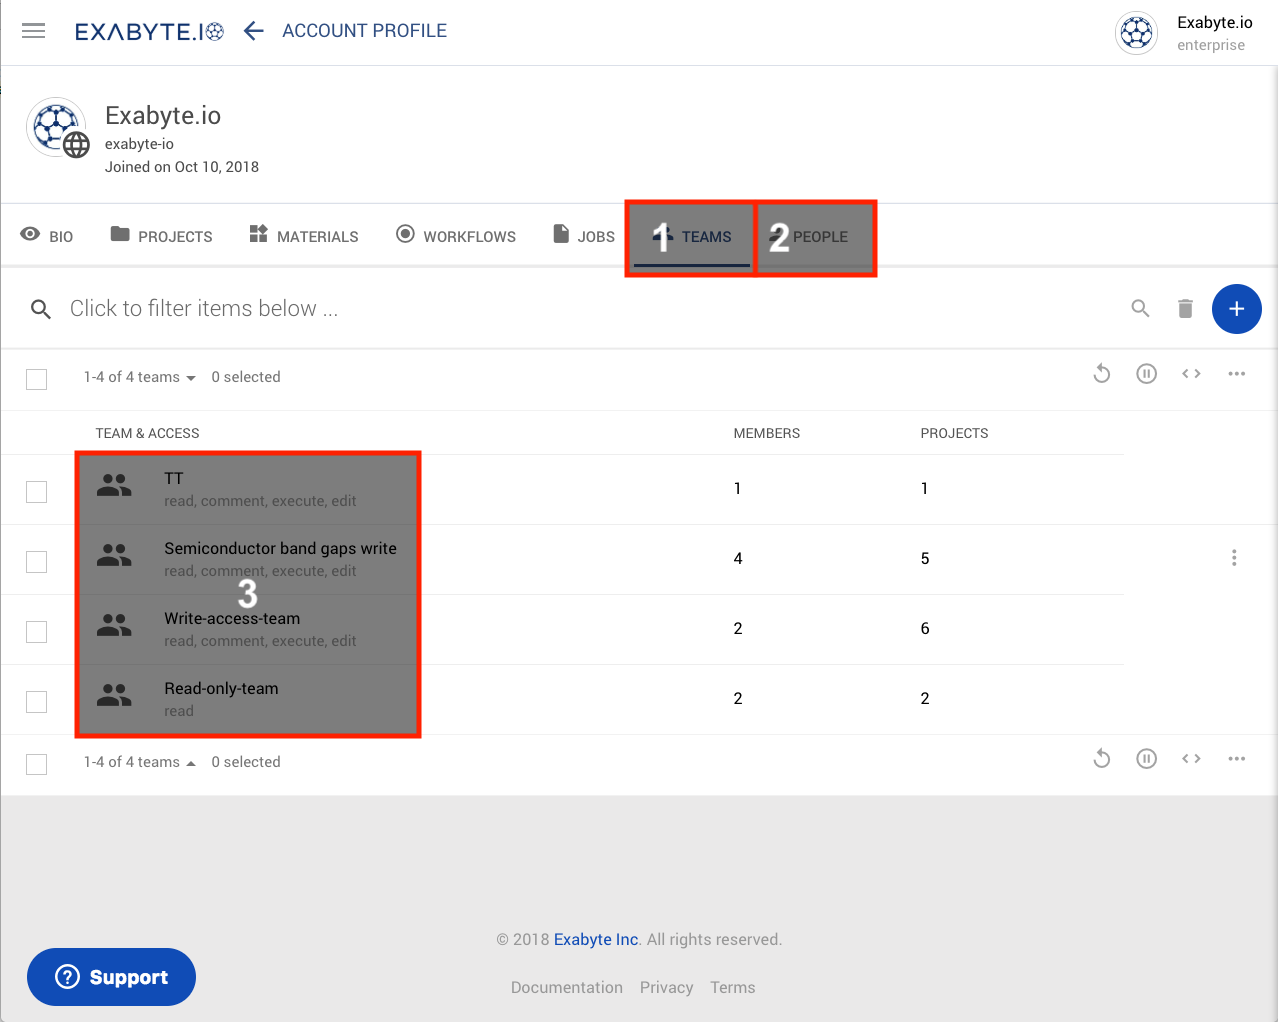Click the filter items search field
This screenshot has width=1278, height=1022.
click(x=400, y=309)
